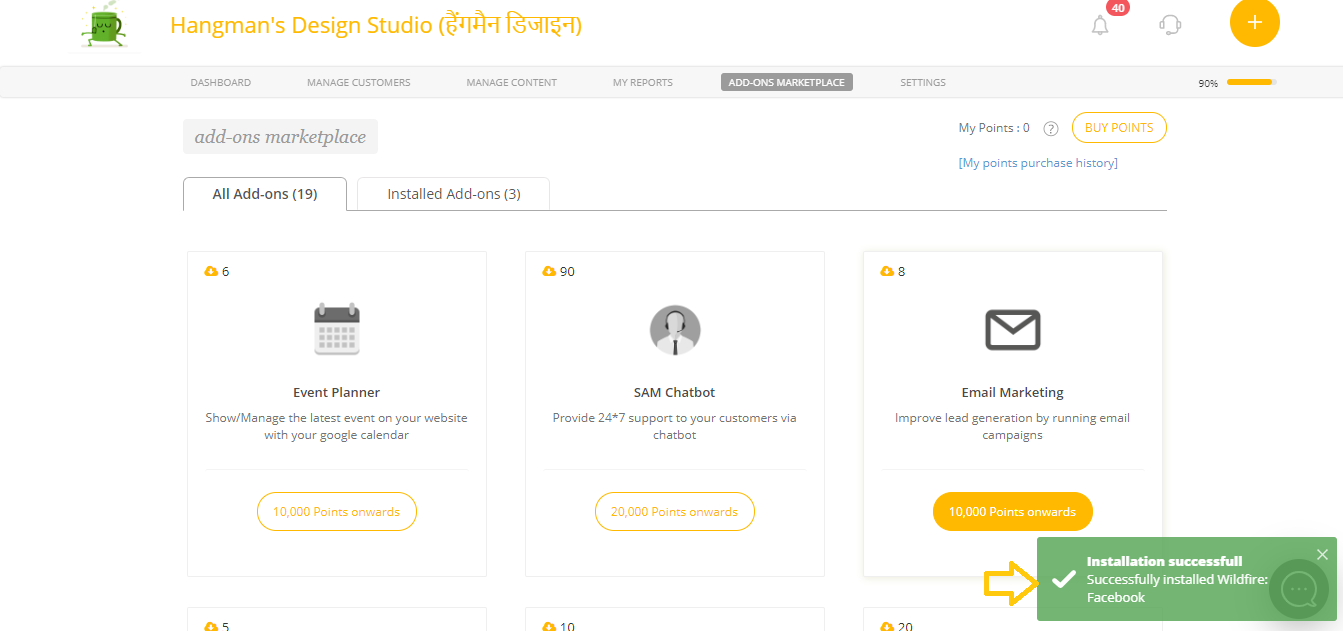Click the 90% completion label
This screenshot has width=1343, height=631.
[x=1208, y=83]
